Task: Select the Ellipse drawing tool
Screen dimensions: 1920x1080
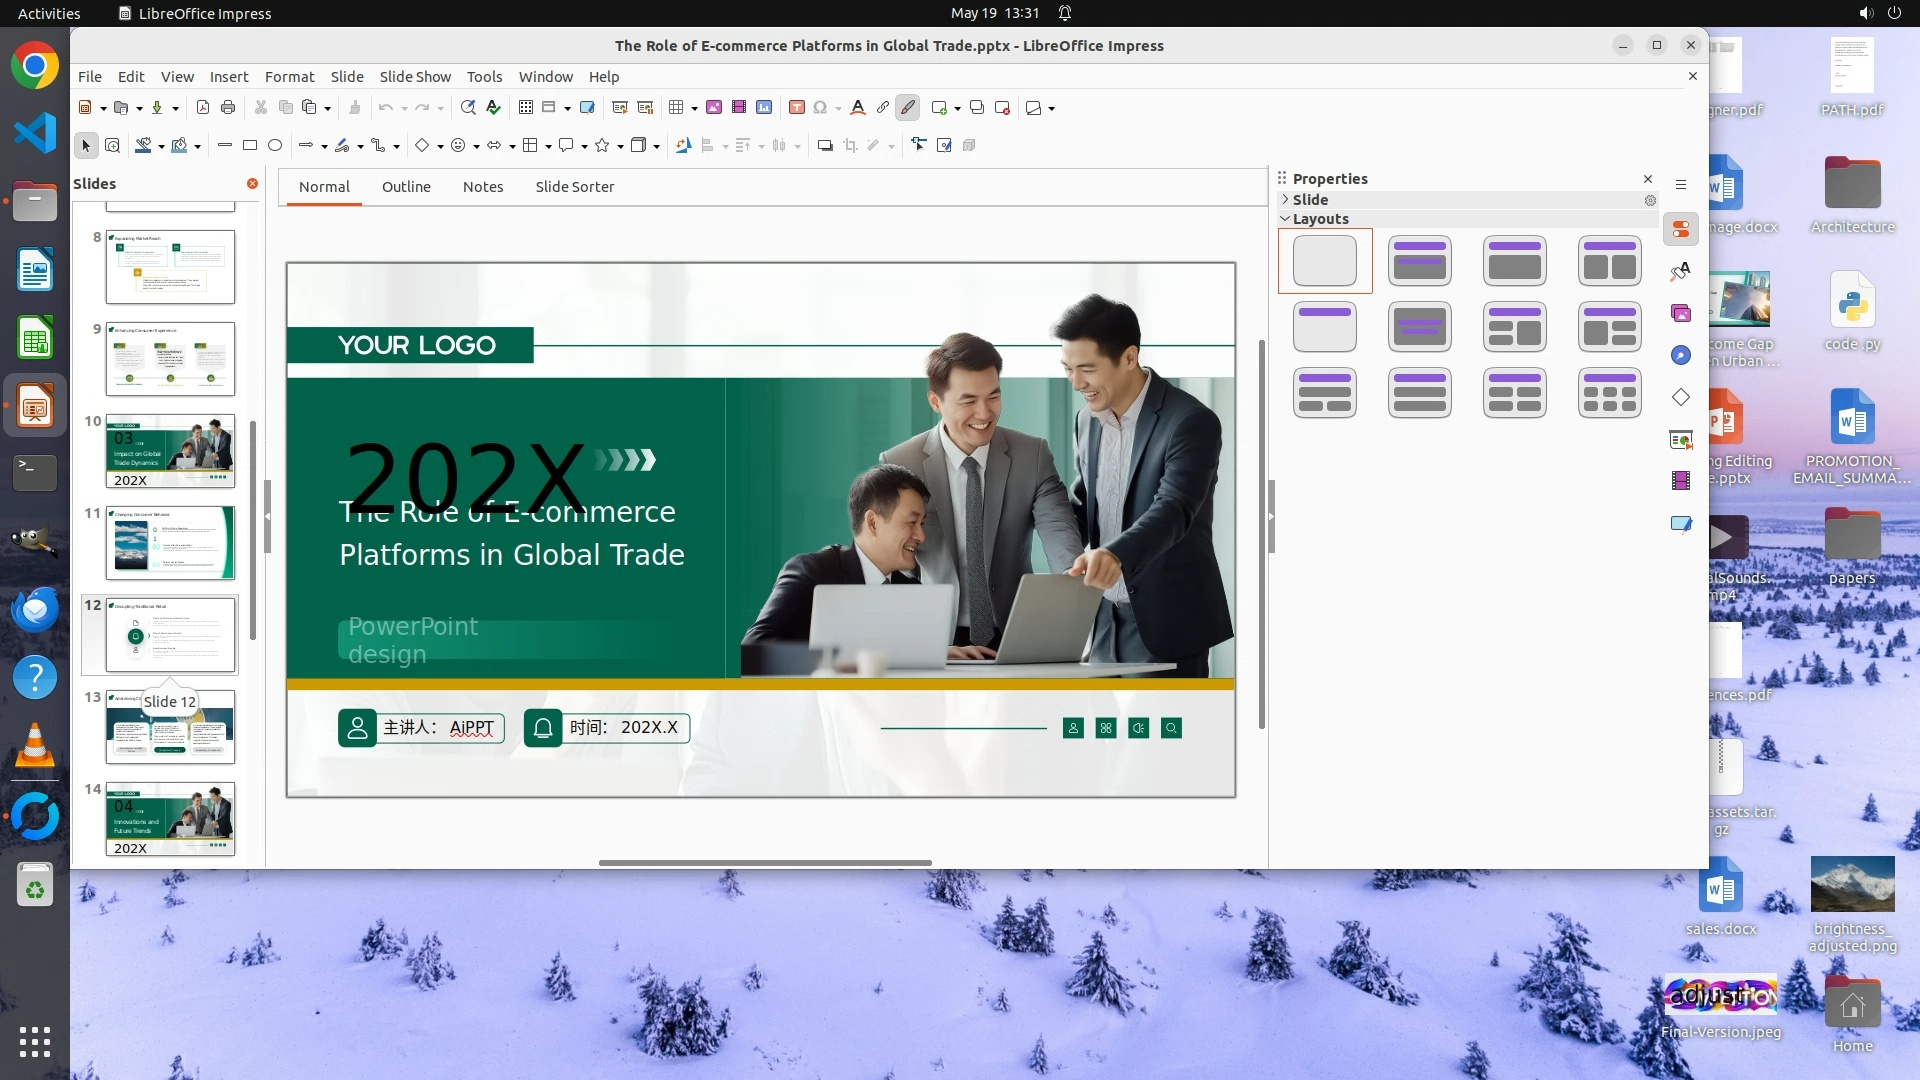Action: [275, 146]
